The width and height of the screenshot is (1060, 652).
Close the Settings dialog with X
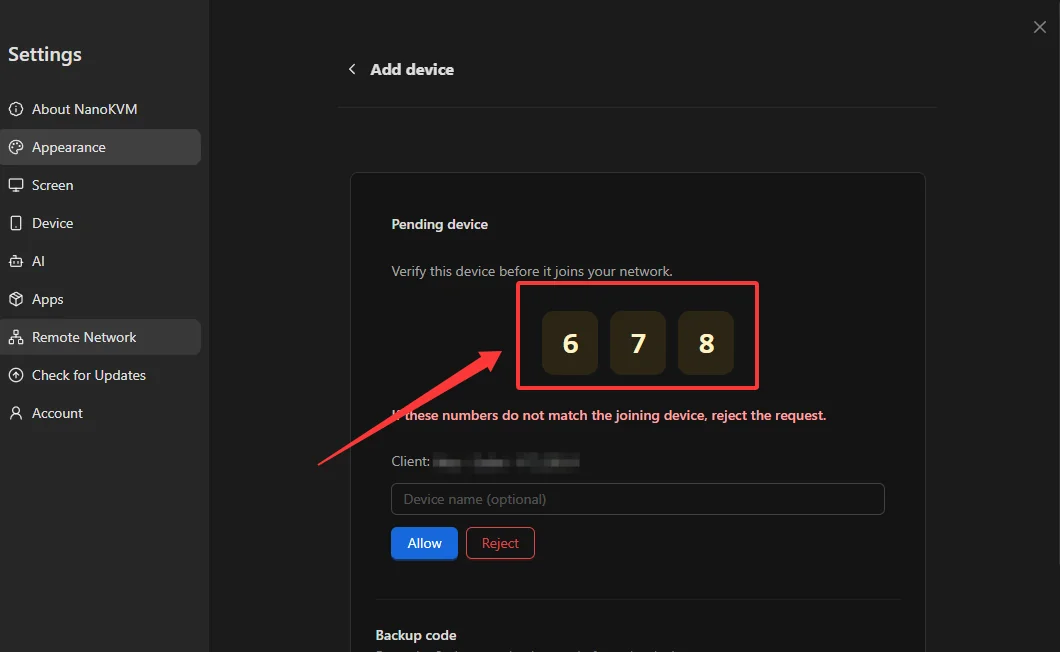(1040, 27)
